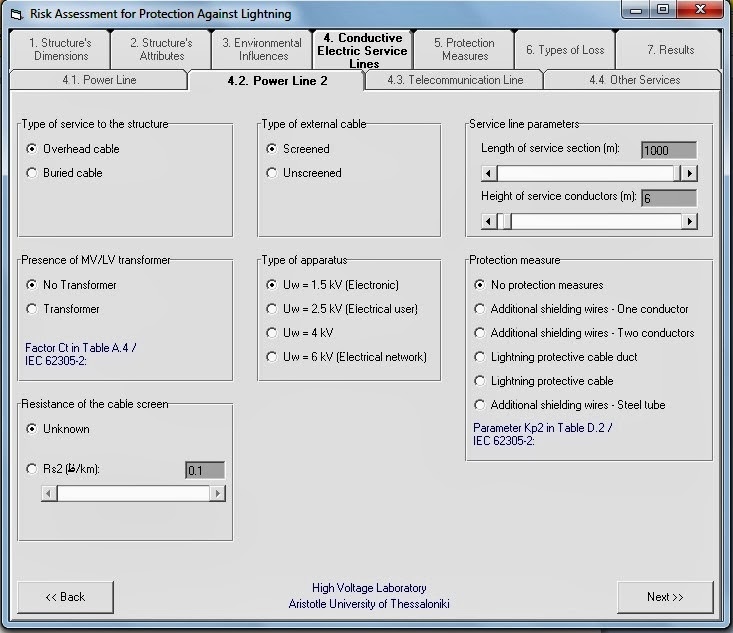
Task: Click the Rs2 resistance scrollbar track
Action: pos(133,494)
